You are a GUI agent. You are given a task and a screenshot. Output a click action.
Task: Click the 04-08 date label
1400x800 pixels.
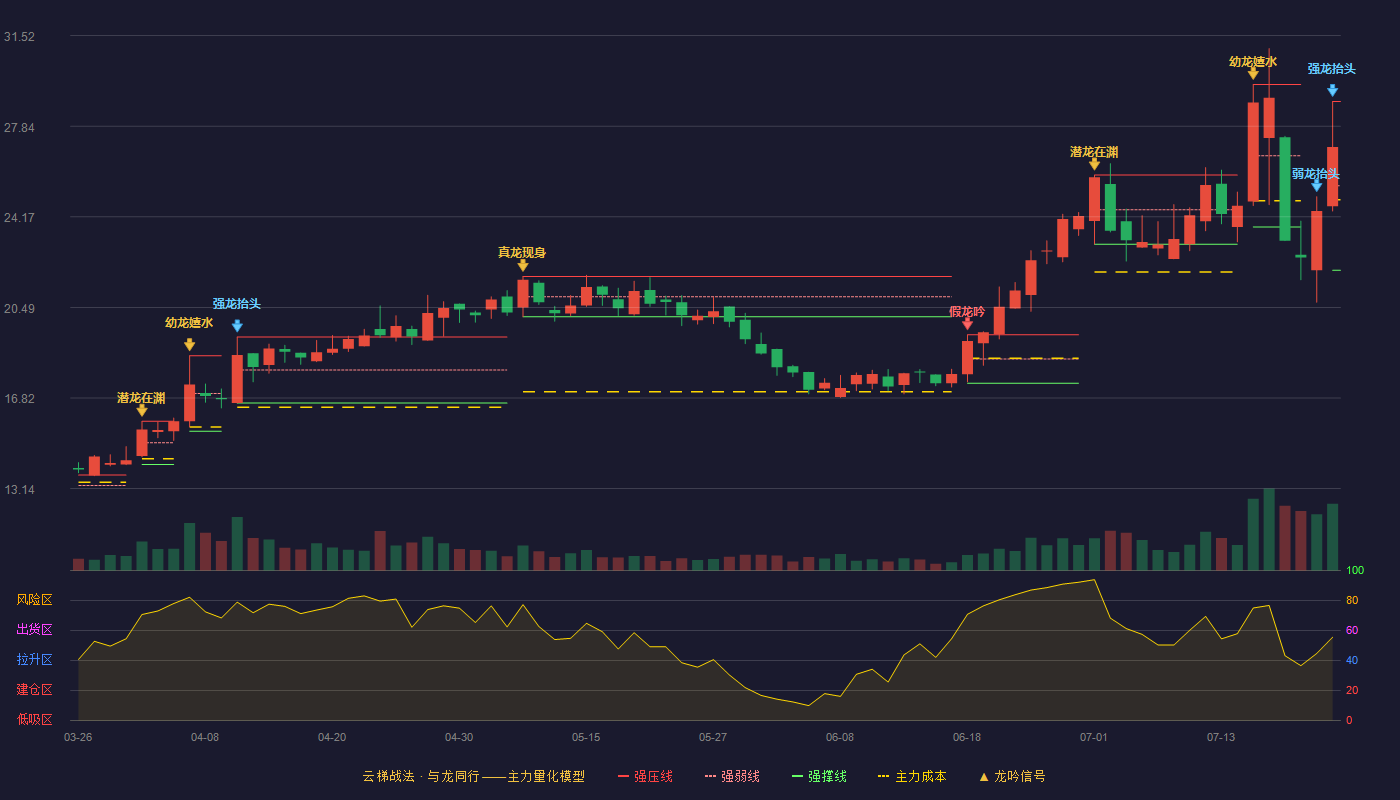pyautogui.click(x=205, y=737)
